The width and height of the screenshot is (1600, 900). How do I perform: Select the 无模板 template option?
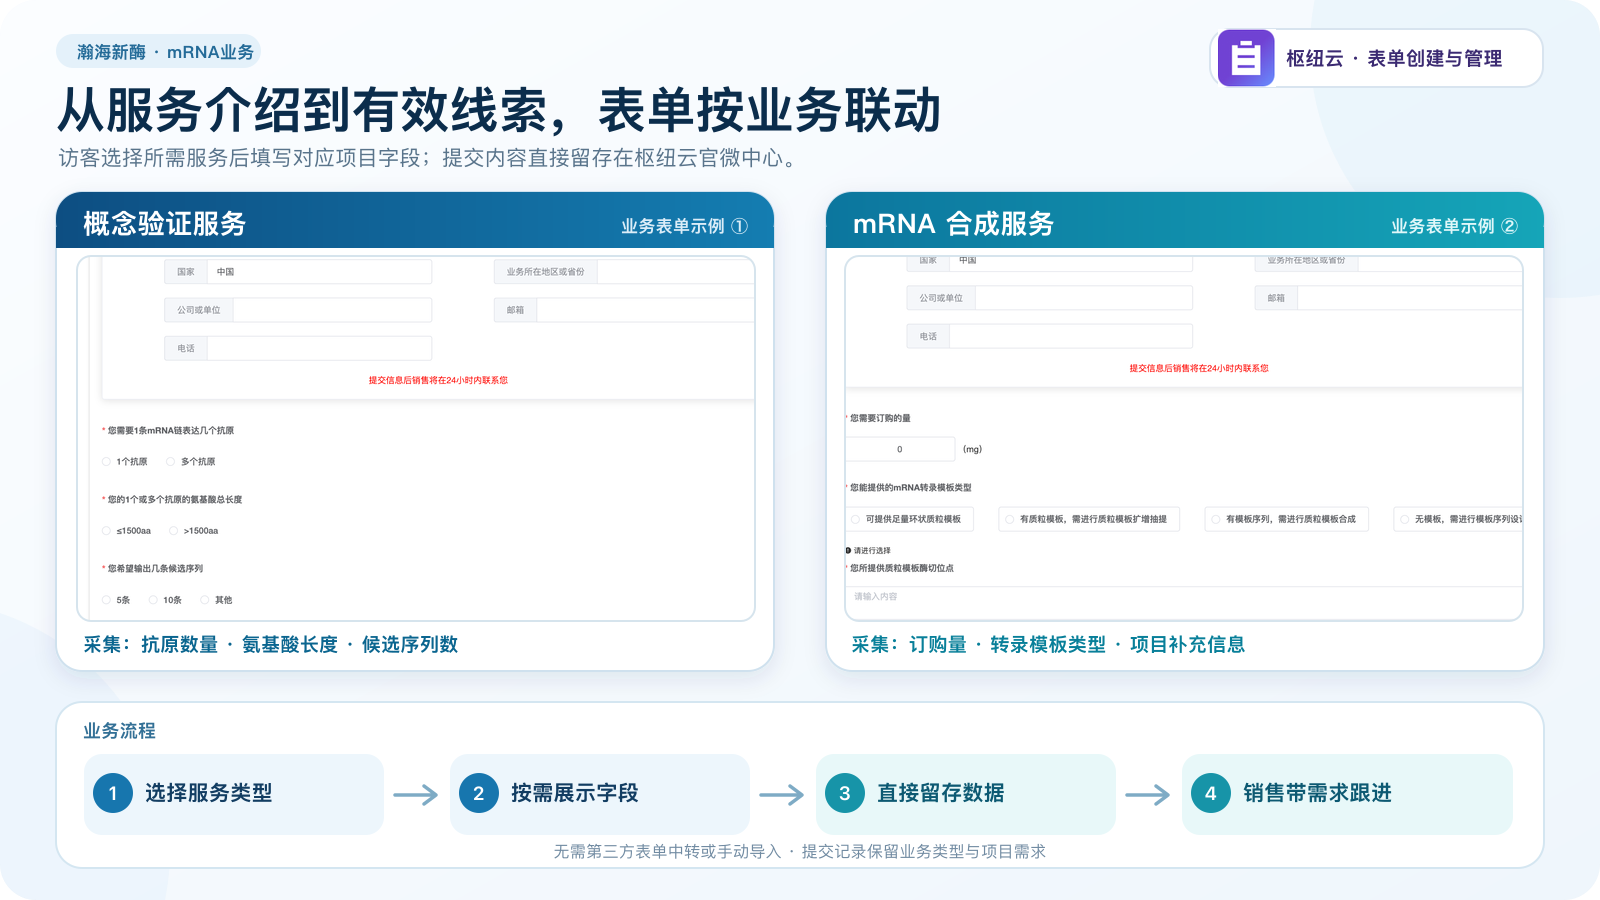pos(1458,519)
